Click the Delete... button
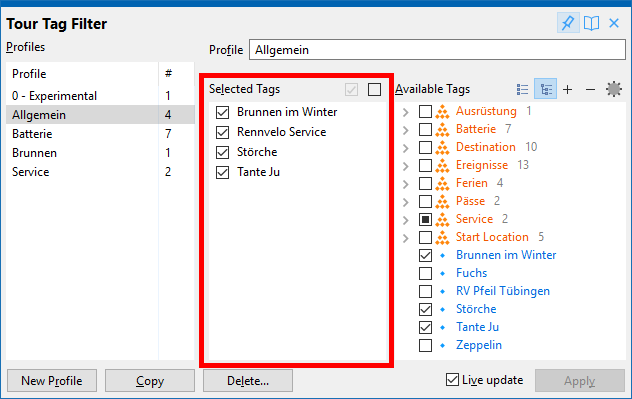 tap(248, 380)
